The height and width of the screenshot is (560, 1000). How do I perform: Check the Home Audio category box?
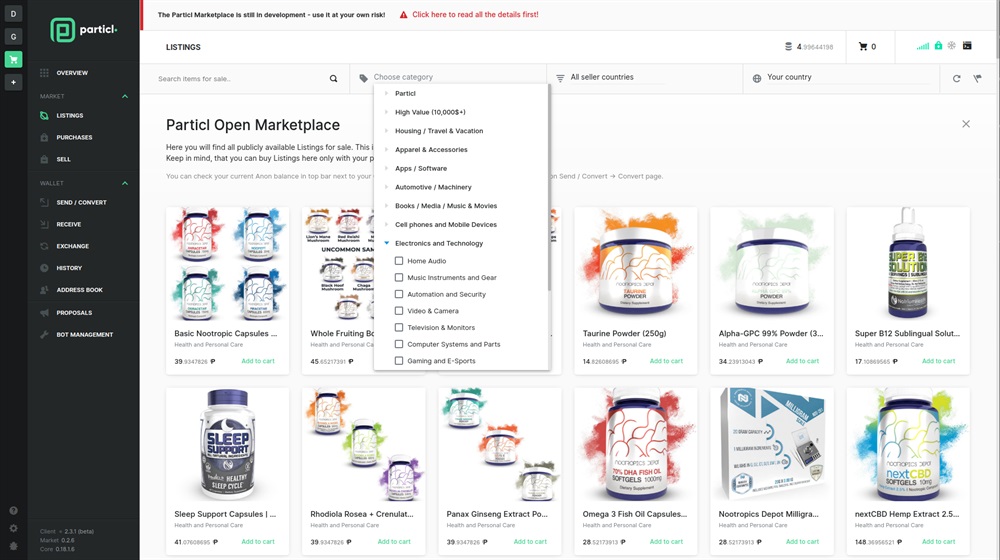pos(399,261)
